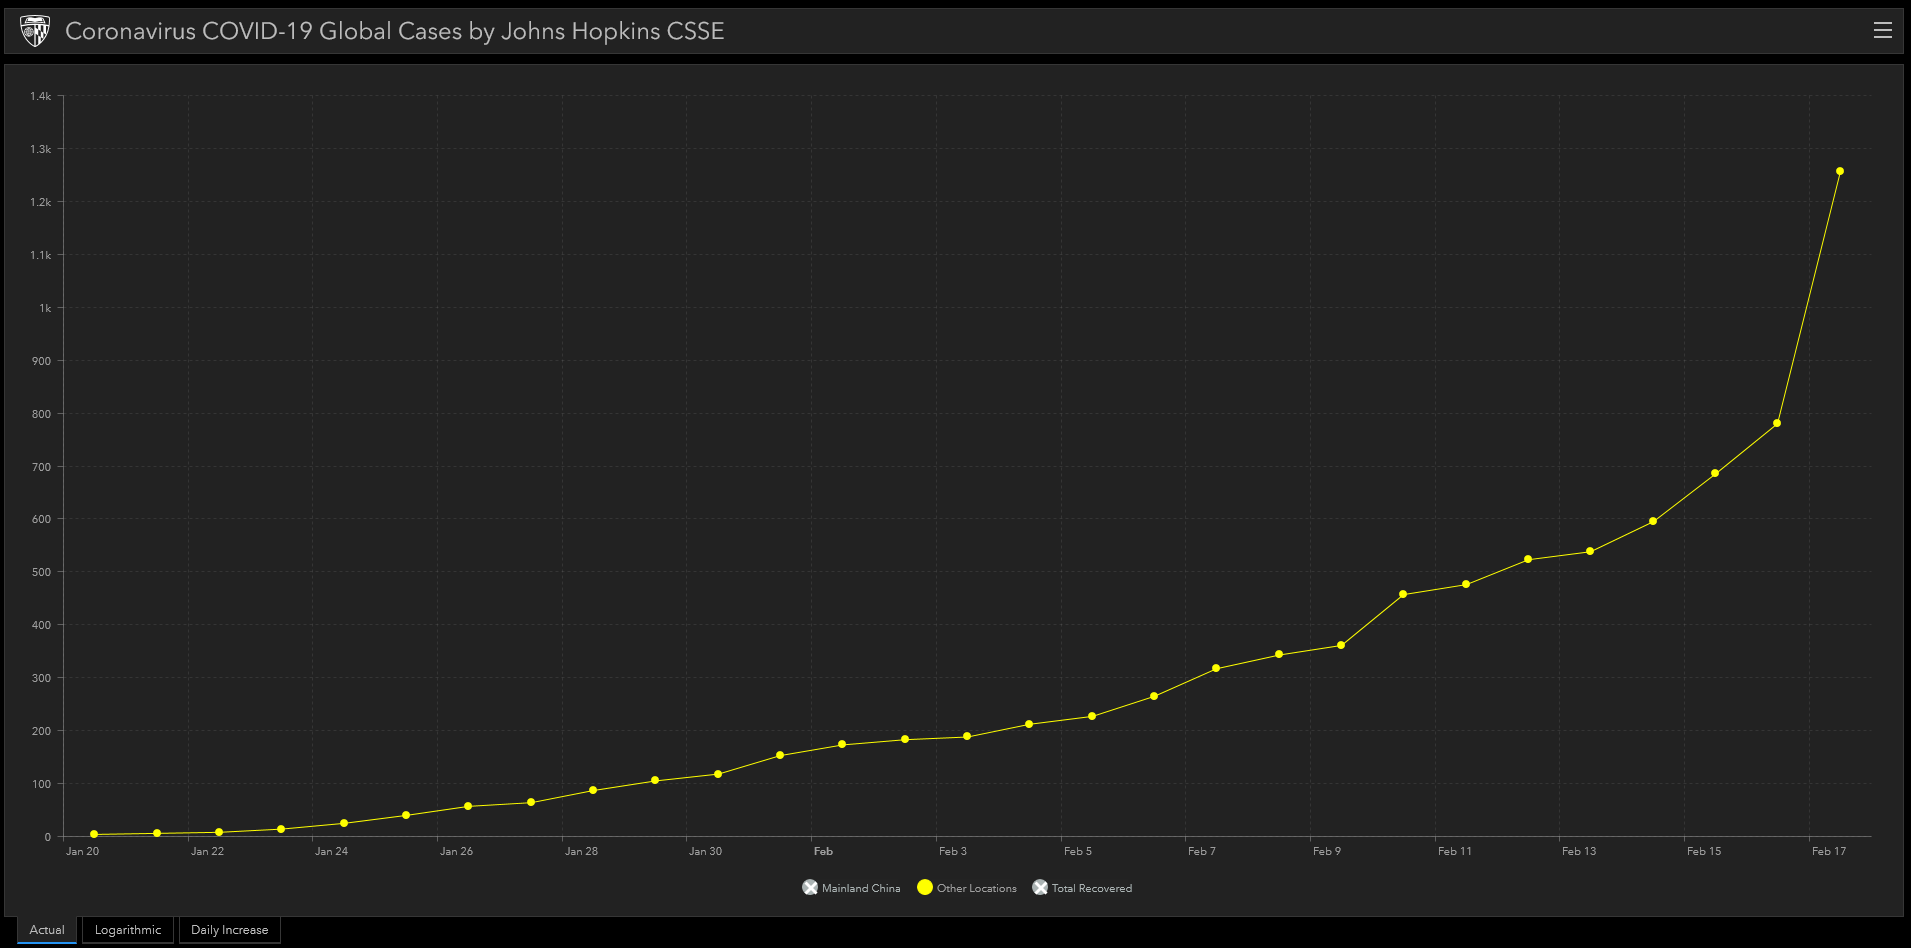Open the hamburger menu at top right
This screenshot has height=948, width=1911.
[x=1882, y=31]
